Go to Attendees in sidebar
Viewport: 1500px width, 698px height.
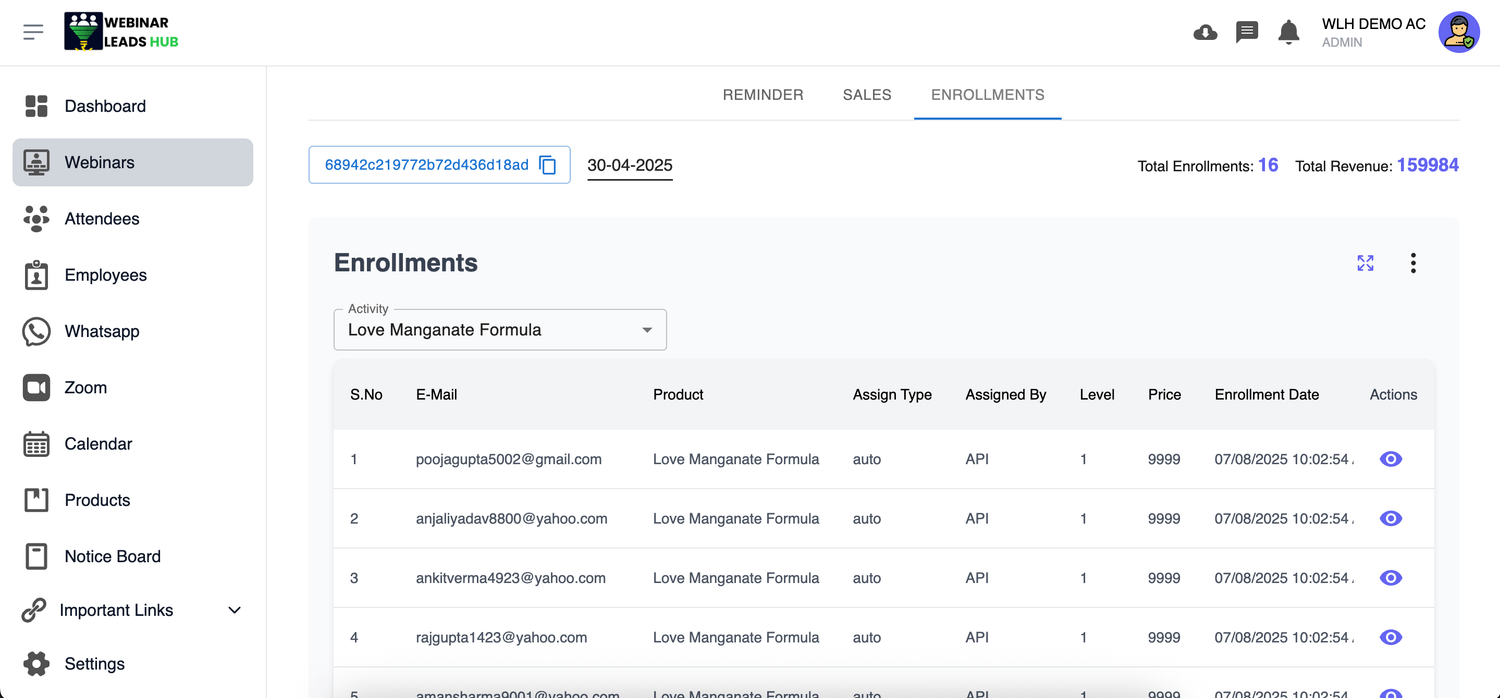coord(102,219)
